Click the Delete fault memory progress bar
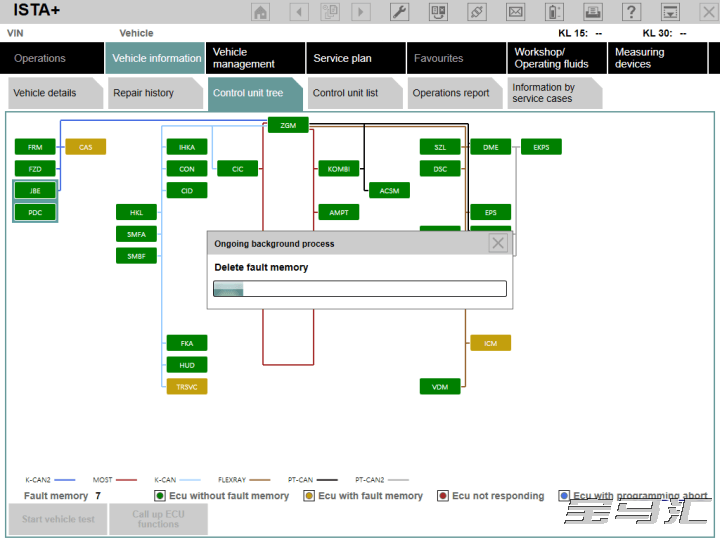 [x=360, y=289]
